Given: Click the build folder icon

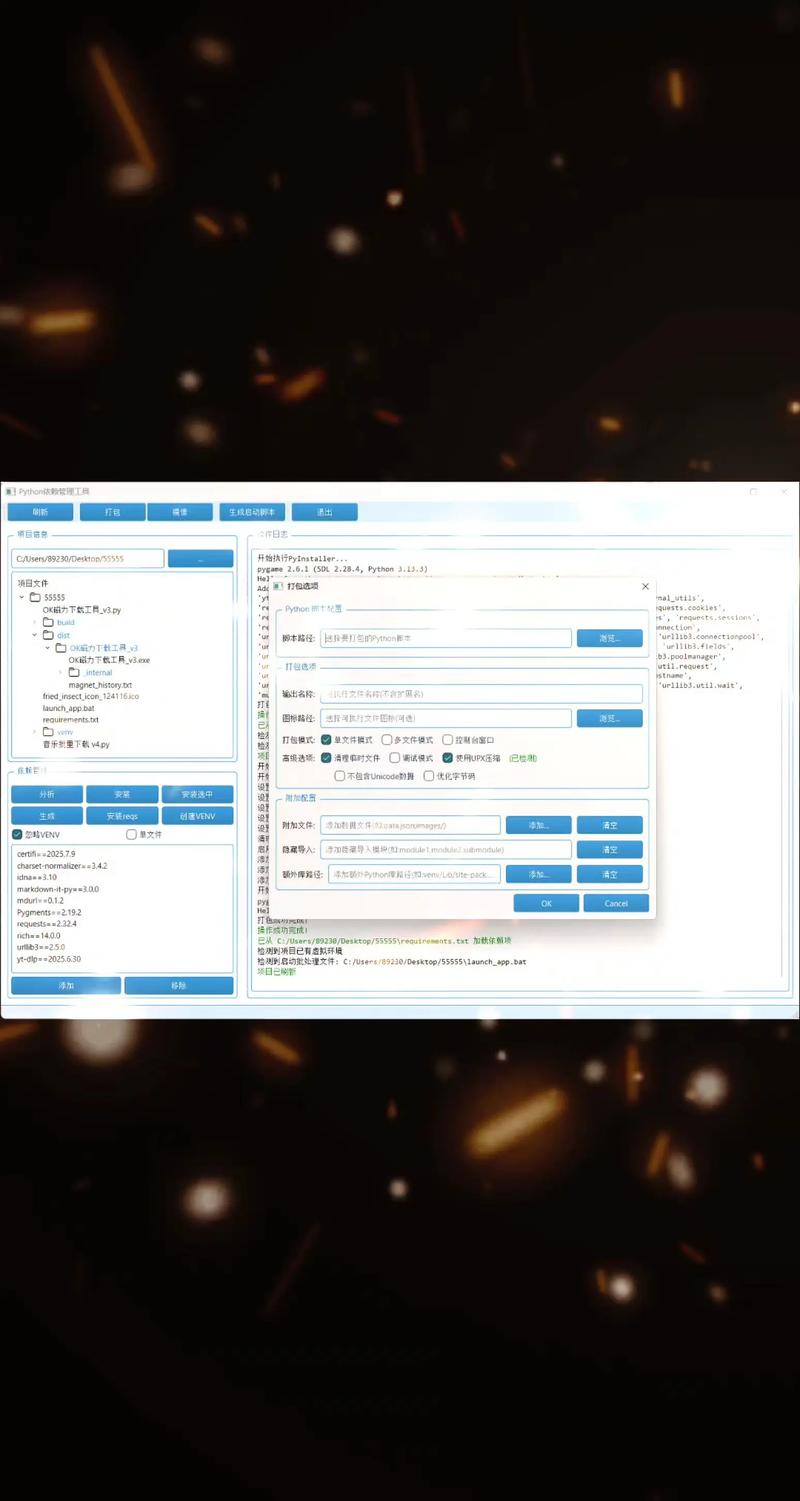Looking at the screenshot, I should click(x=47, y=622).
